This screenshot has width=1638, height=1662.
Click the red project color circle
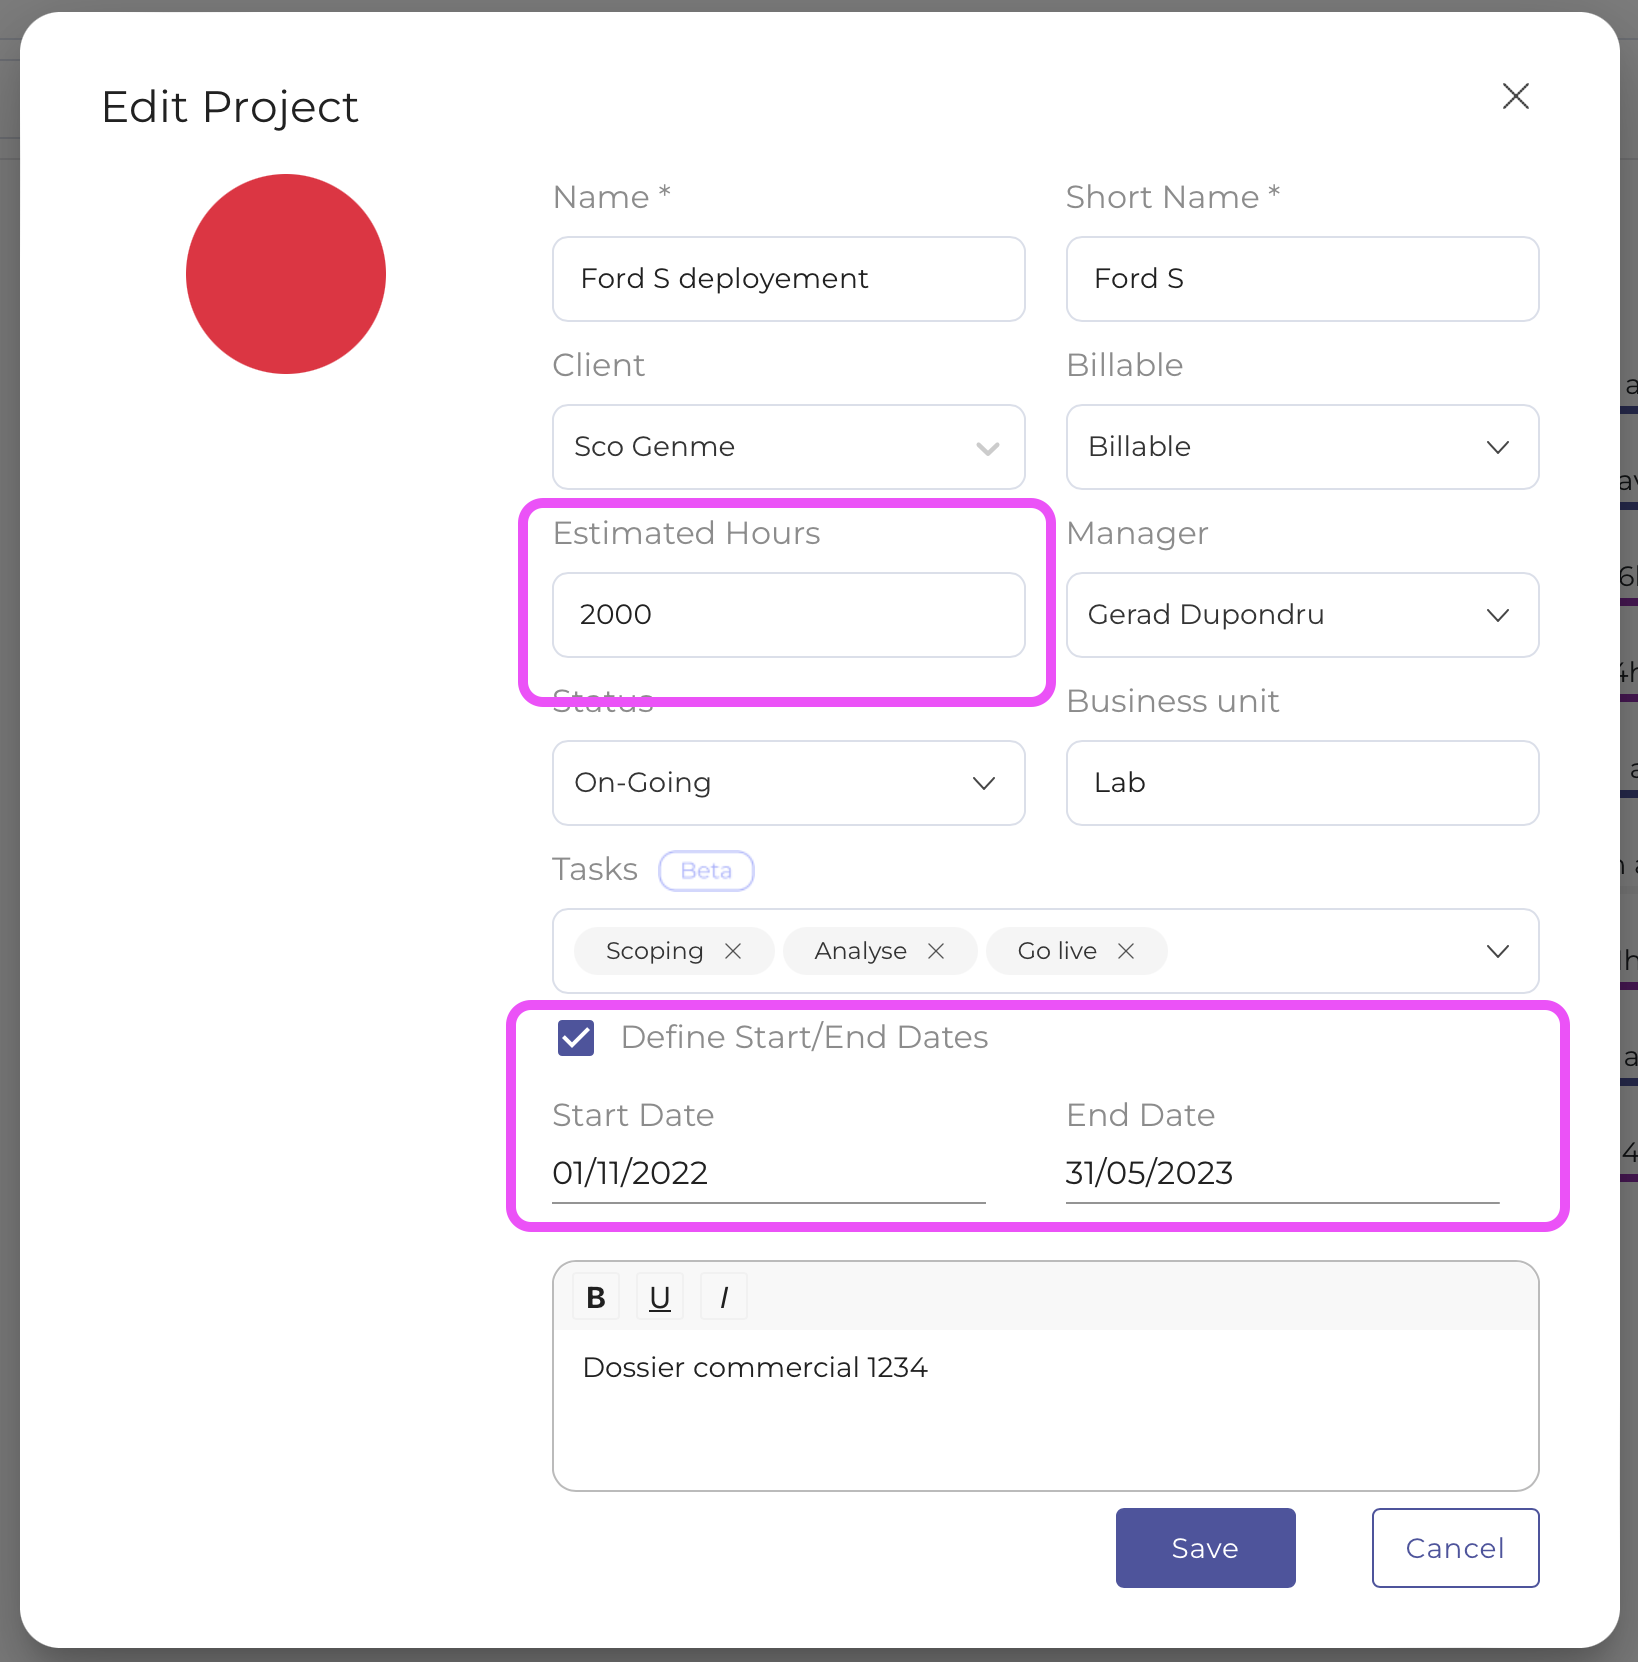pos(286,274)
